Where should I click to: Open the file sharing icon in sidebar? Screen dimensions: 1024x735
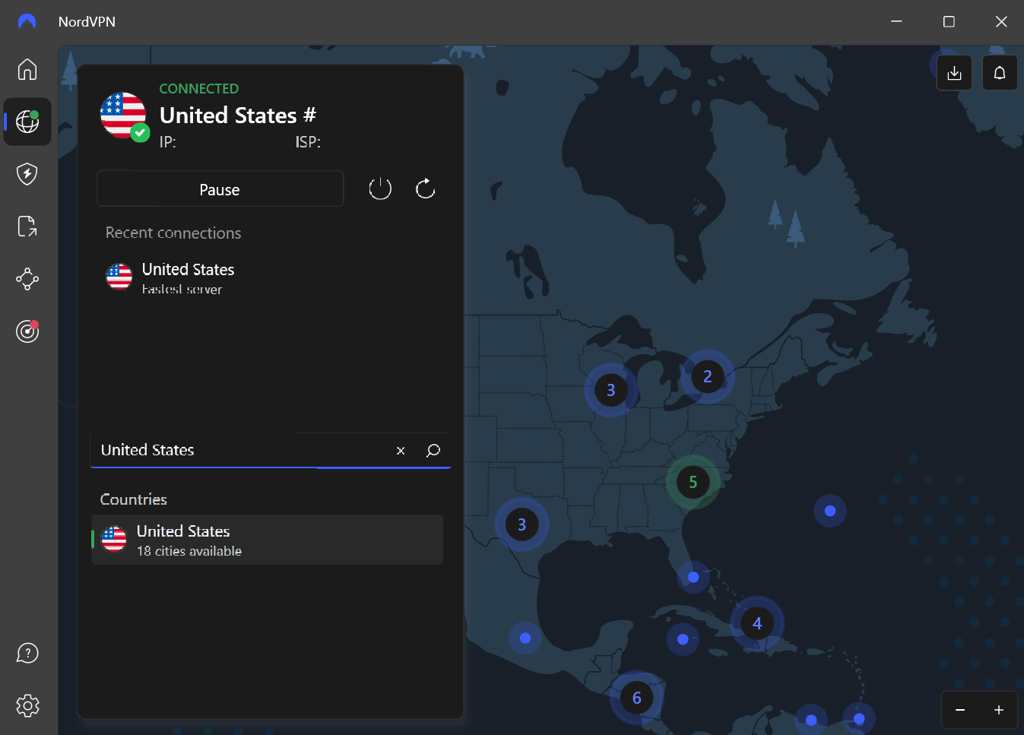coord(27,226)
